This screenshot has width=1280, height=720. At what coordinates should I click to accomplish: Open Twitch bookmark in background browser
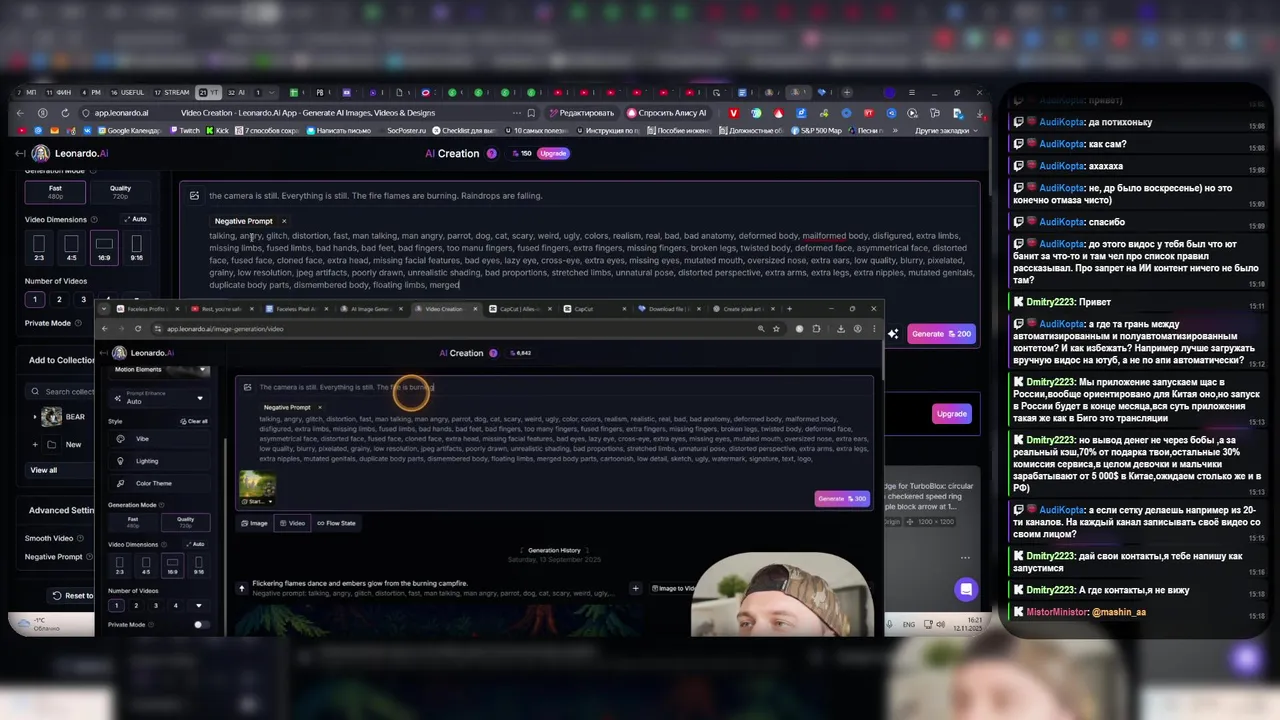[x=185, y=131]
